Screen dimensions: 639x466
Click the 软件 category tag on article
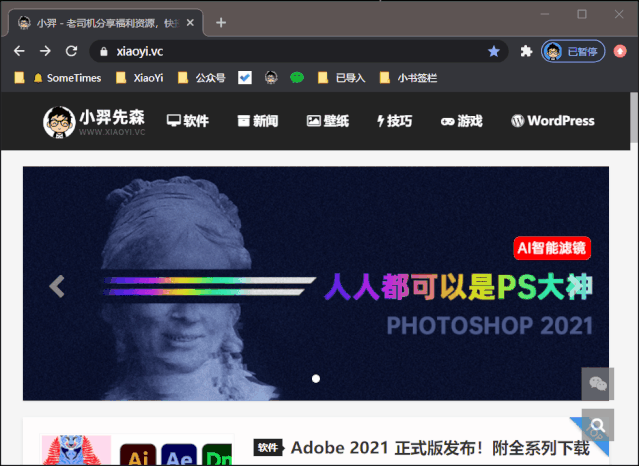pos(268,448)
